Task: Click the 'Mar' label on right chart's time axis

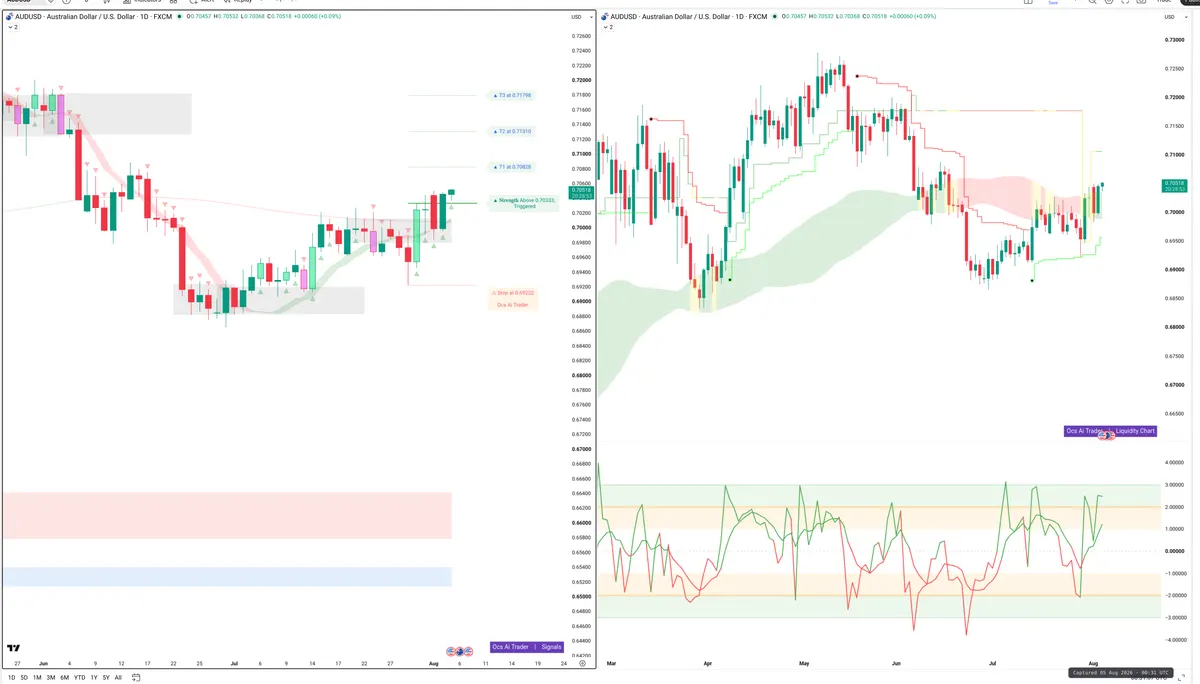Action: point(611,663)
